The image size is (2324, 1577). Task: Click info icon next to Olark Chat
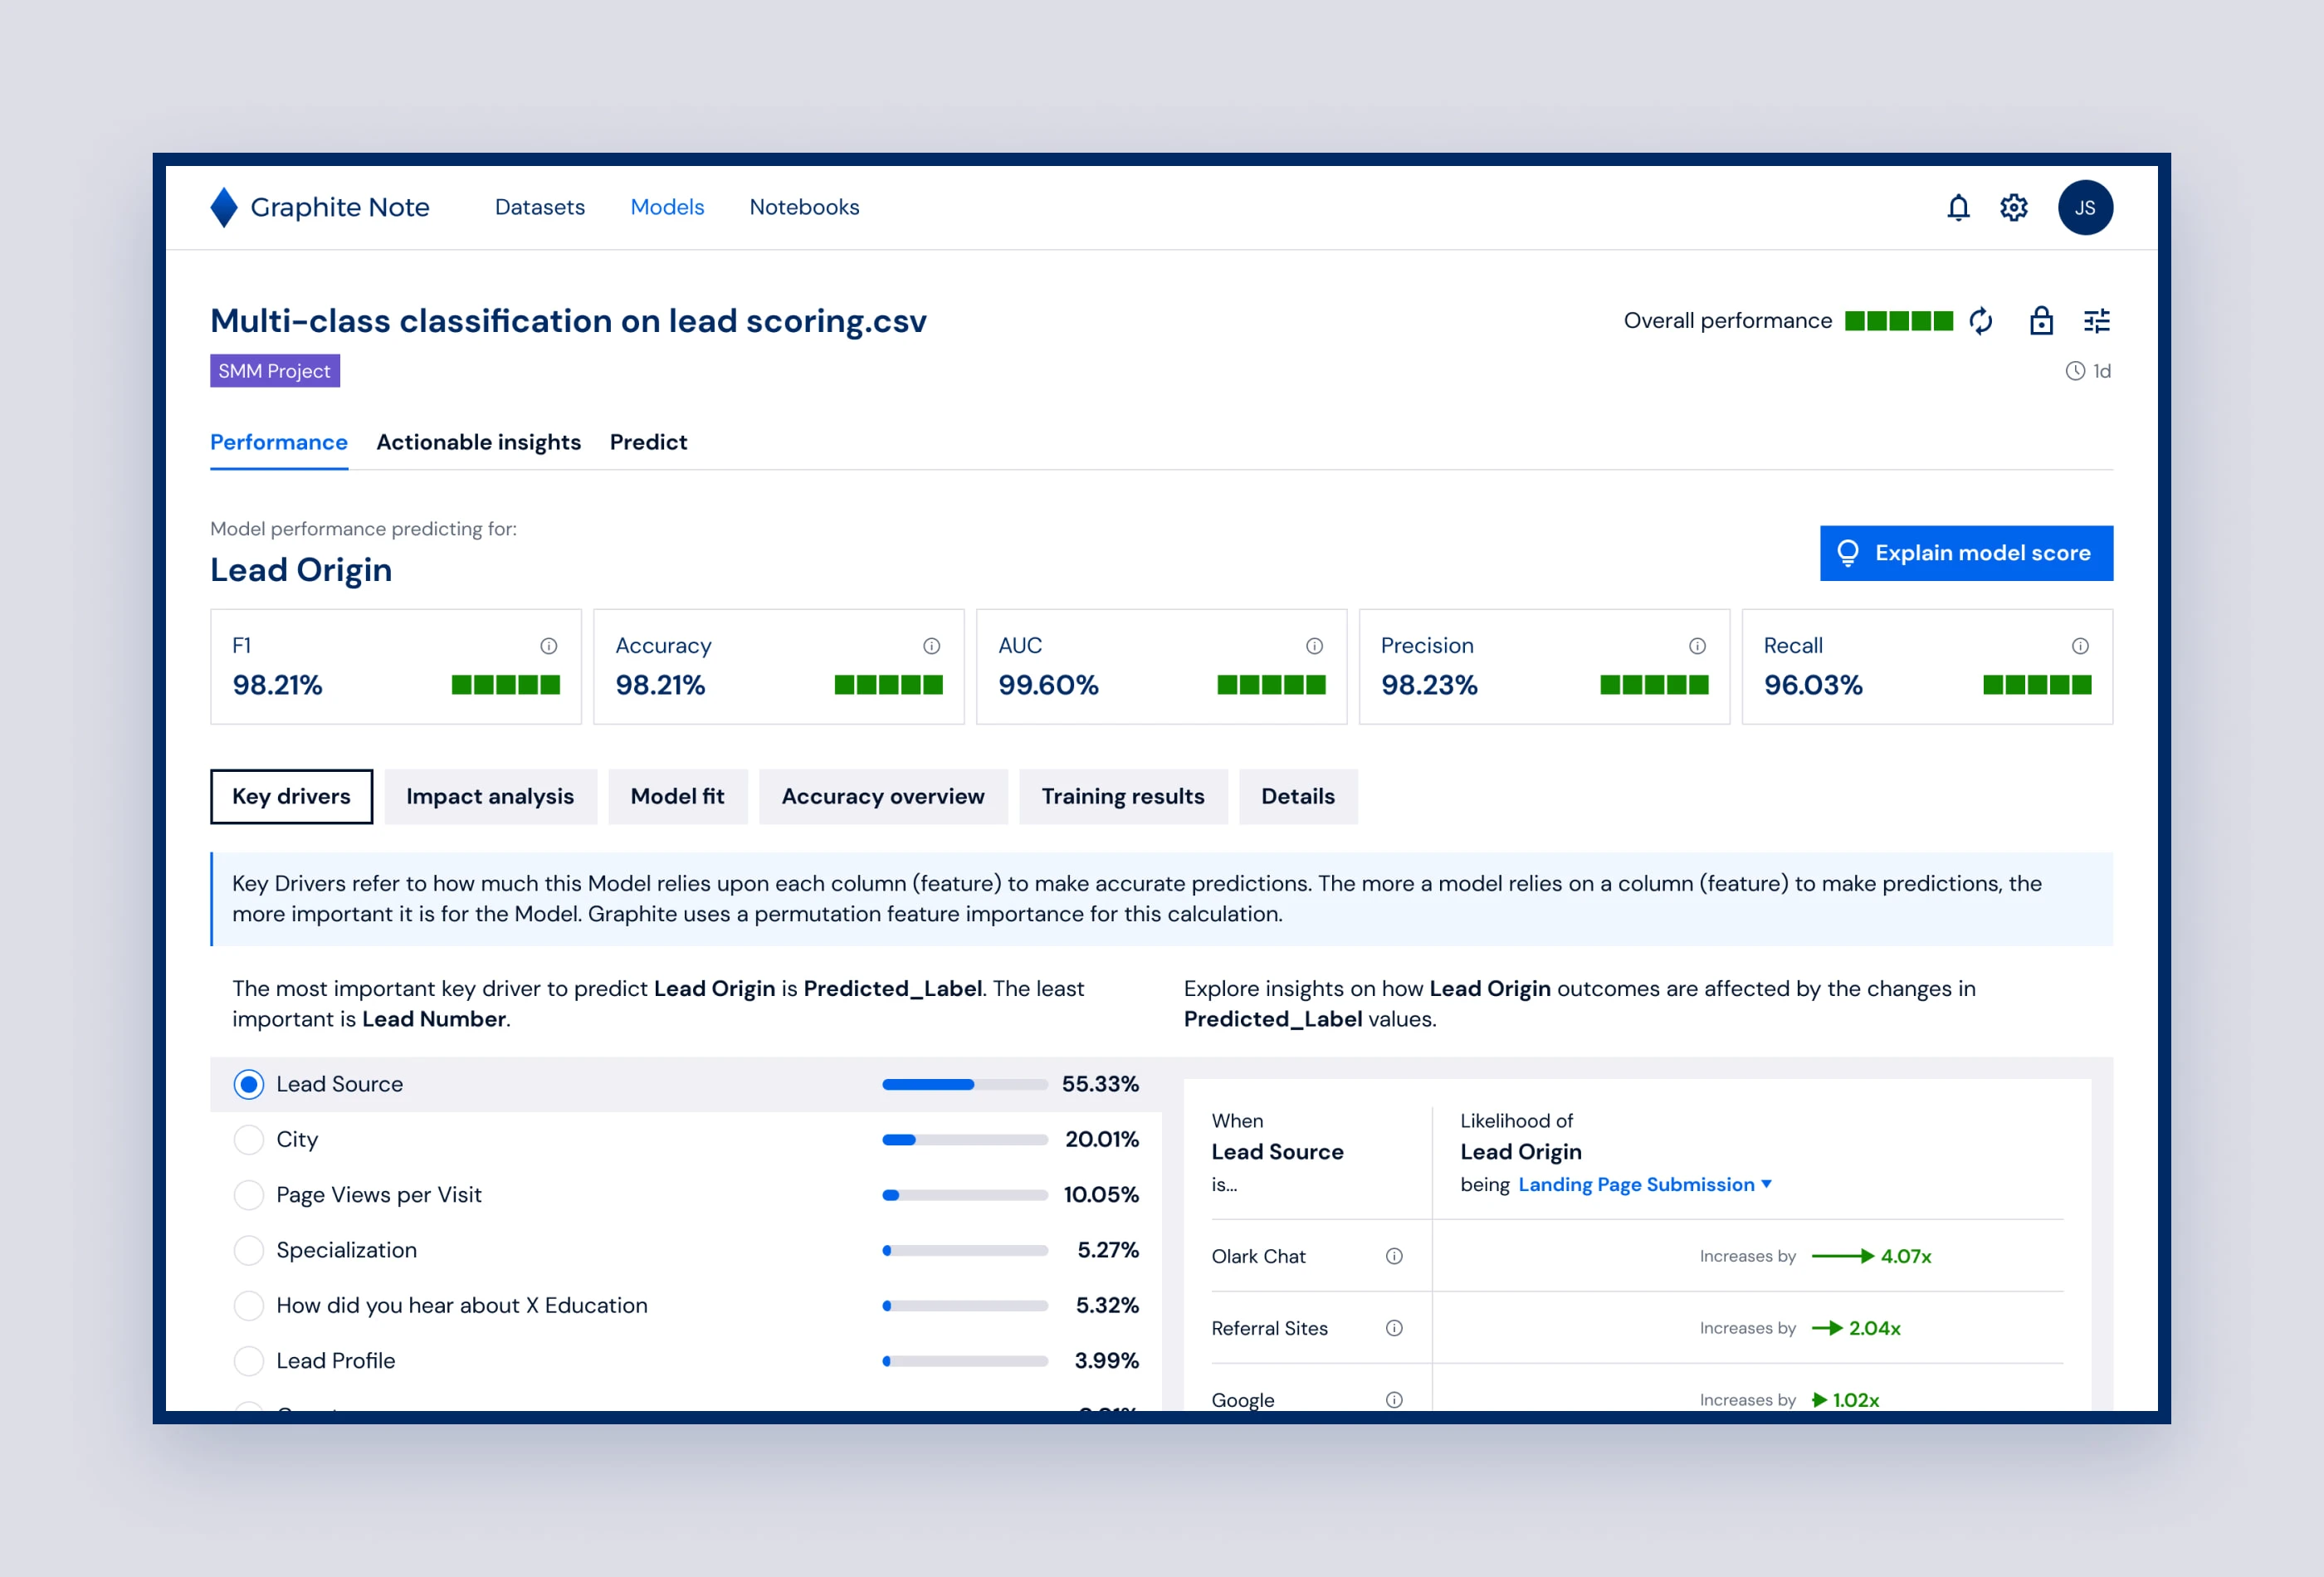point(1393,1256)
